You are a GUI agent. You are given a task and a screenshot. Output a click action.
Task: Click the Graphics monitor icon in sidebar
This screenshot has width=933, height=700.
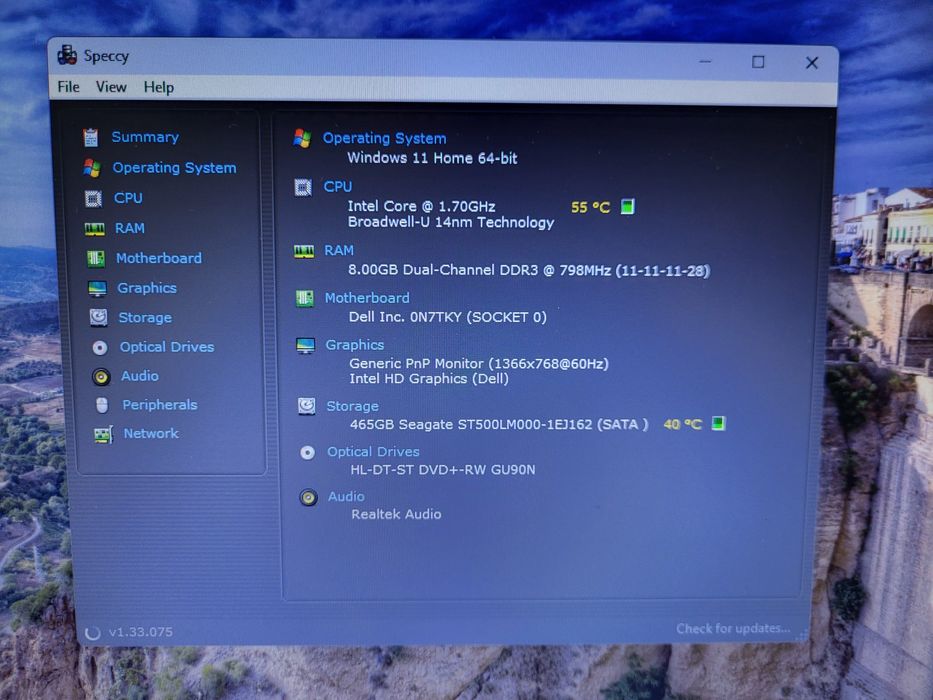pos(97,289)
